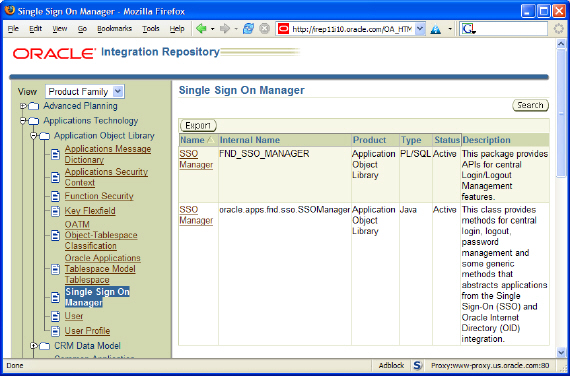The height and width of the screenshot is (376, 570).
Task: Click the S icon in status bar
Action: point(417,365)
